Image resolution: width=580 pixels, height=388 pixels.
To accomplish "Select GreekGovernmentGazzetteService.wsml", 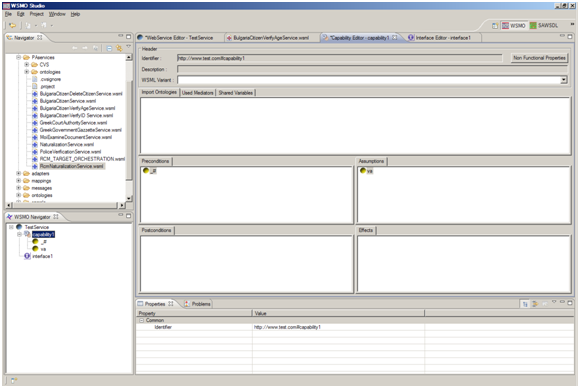I will click(x=81, y=130).
